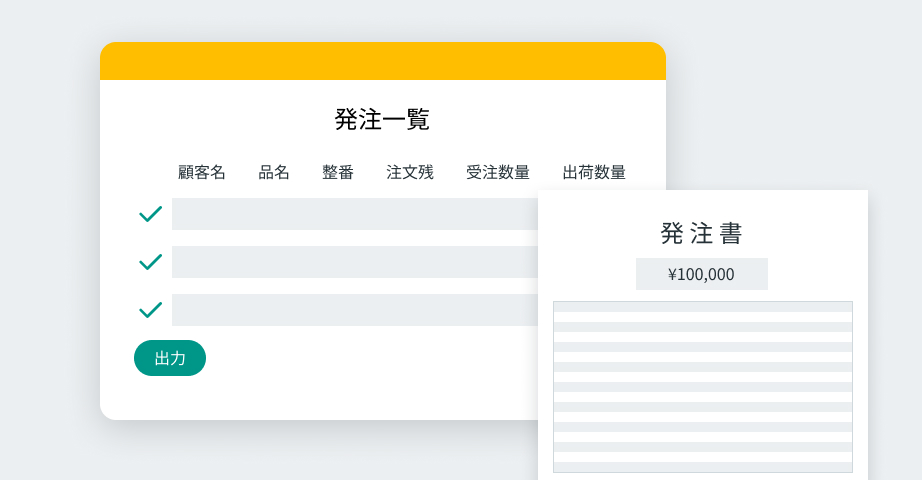Toggle the third row's green checkmark
Screen dimensions: 922x480
point(150,310)
